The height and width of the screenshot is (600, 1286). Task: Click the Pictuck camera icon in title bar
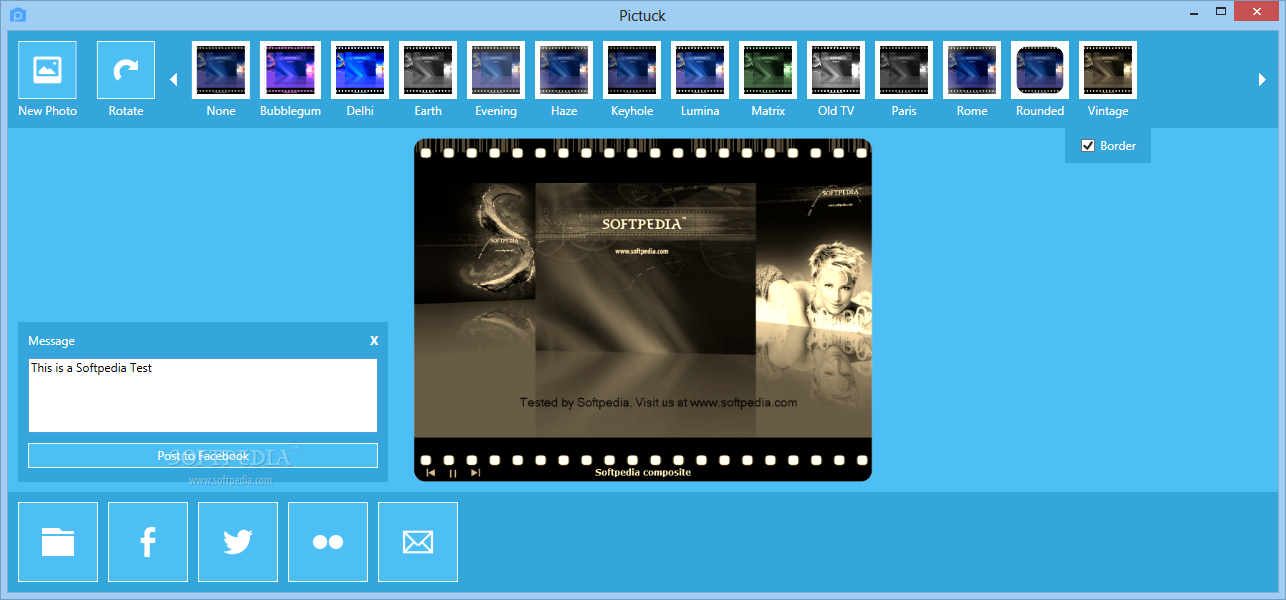(x=17, y=15)
